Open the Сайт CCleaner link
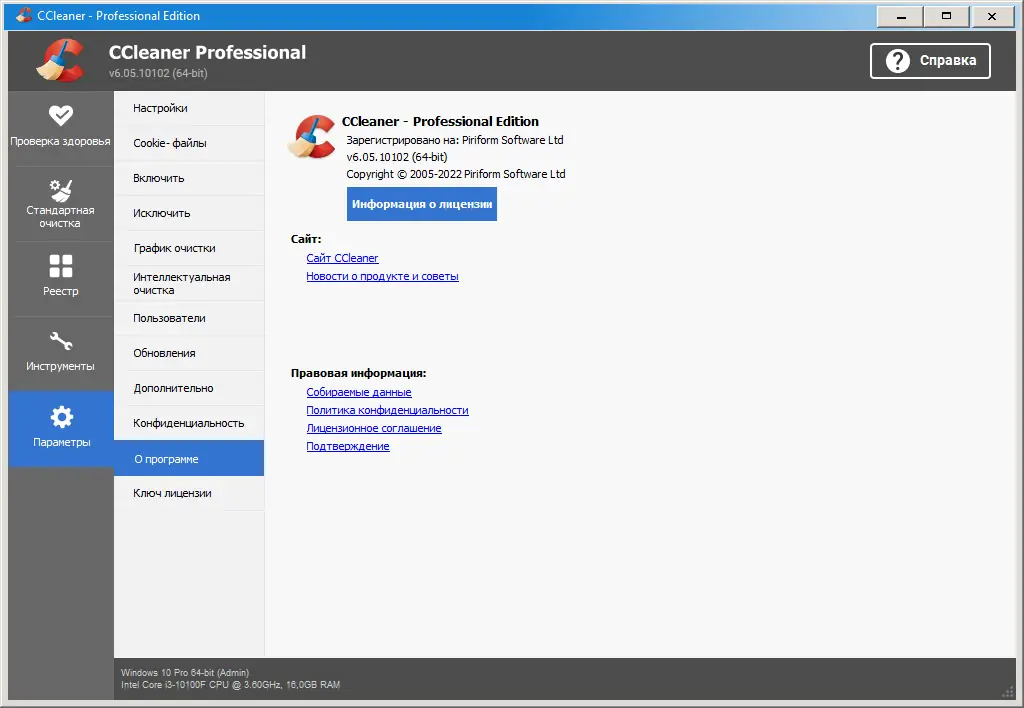This screenshot has height=708, width=1024. click(342, 258)
